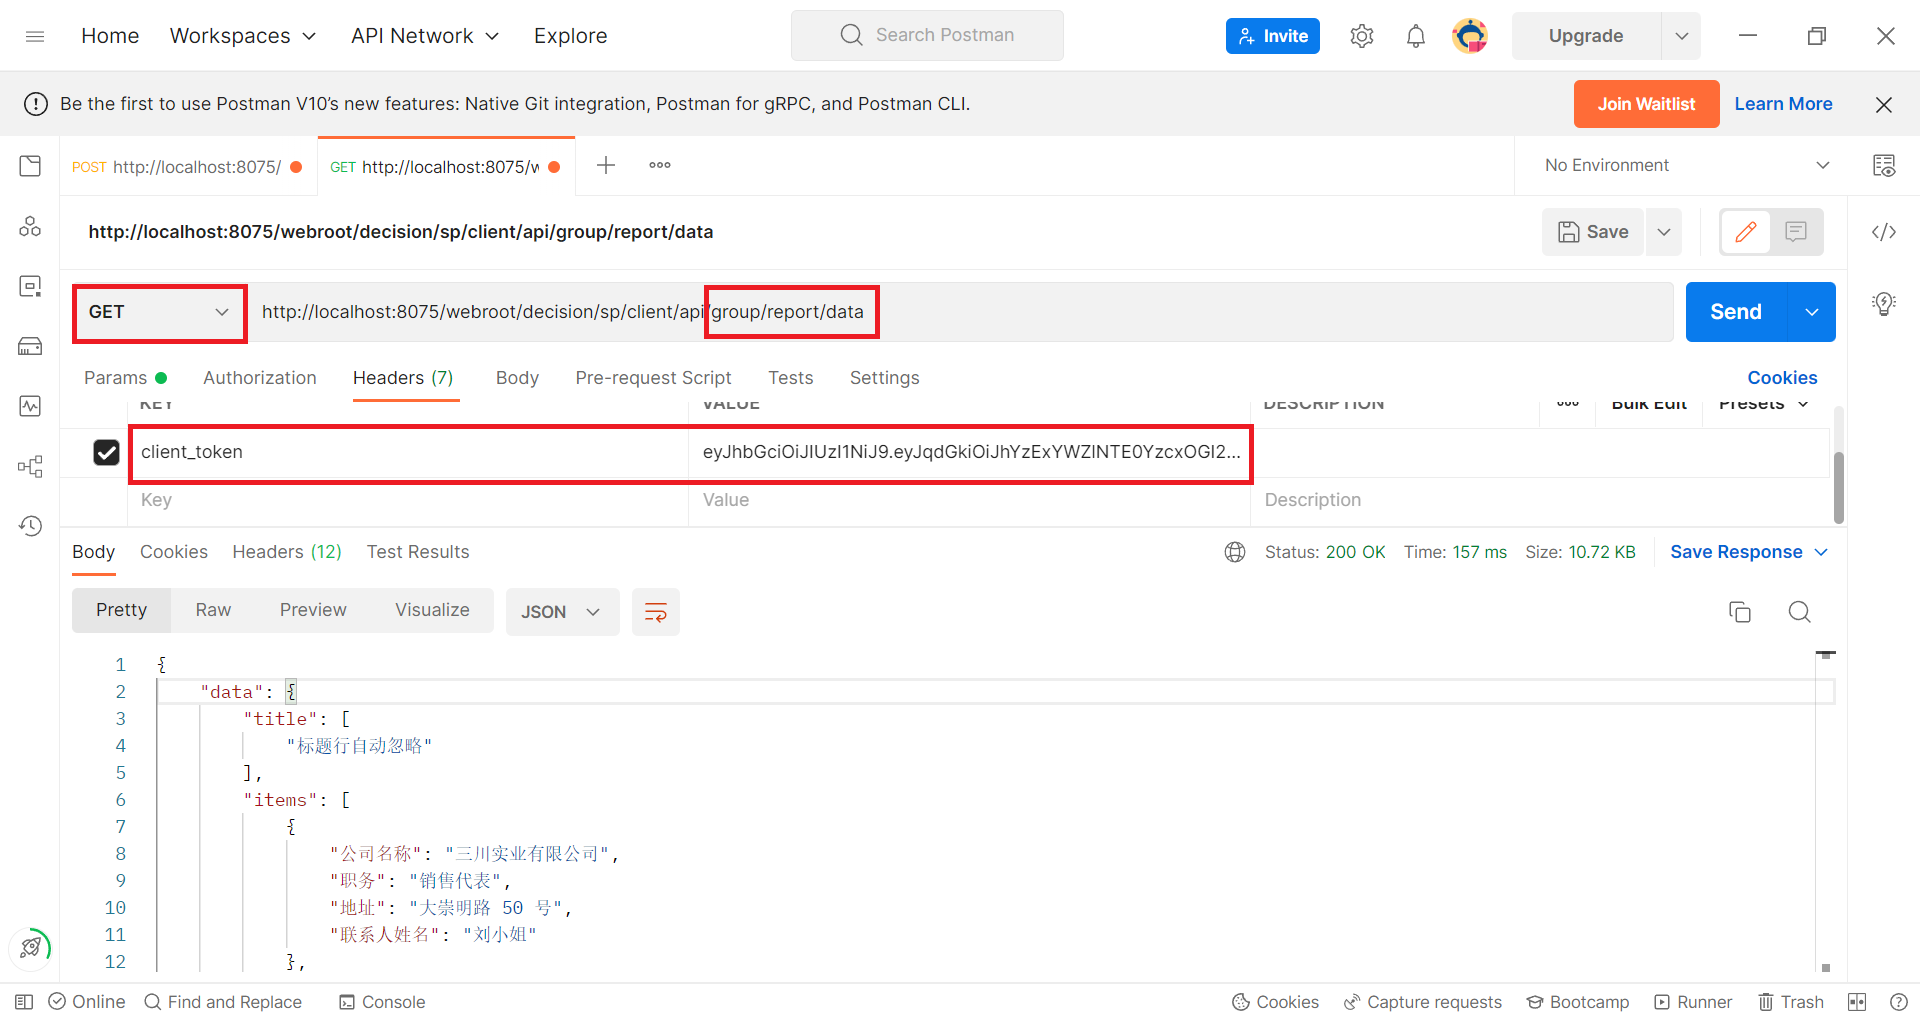The height and width of the screenshot is (1020, 1920).
Task: Open Environments in the sidebar
Action: coord(30,286)
